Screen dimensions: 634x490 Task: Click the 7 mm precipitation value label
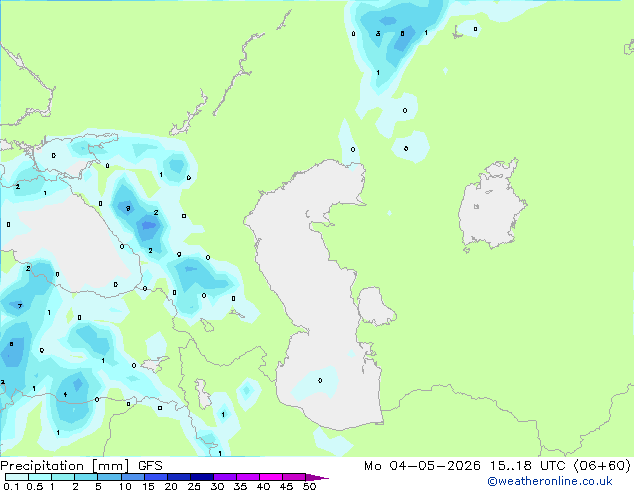click(x=19, y=306)
